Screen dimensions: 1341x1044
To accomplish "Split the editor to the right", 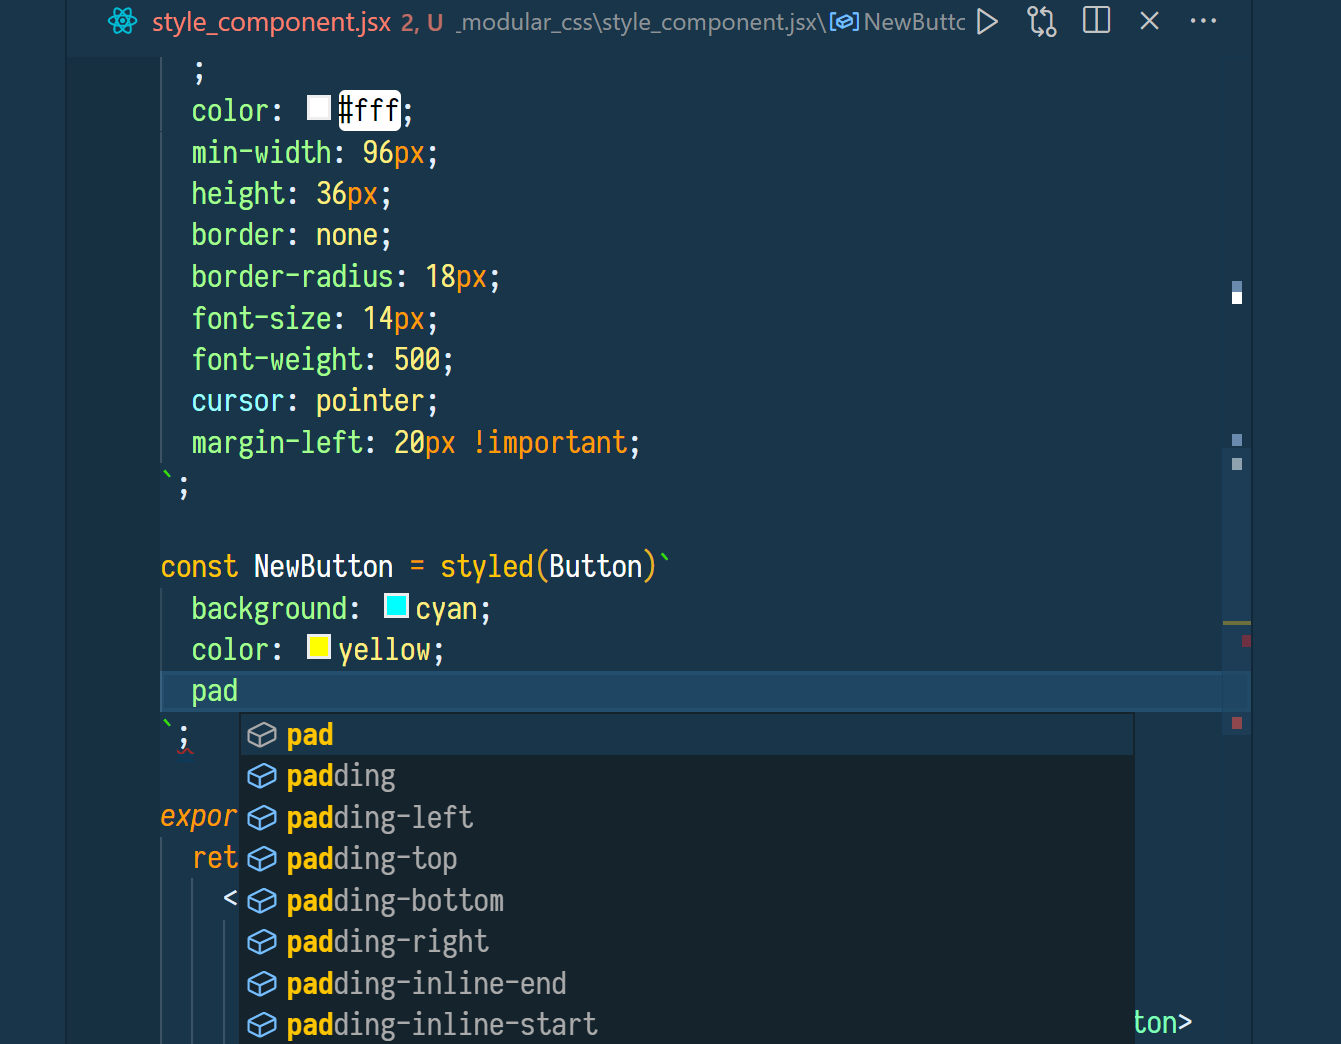I will point(1096,21).
